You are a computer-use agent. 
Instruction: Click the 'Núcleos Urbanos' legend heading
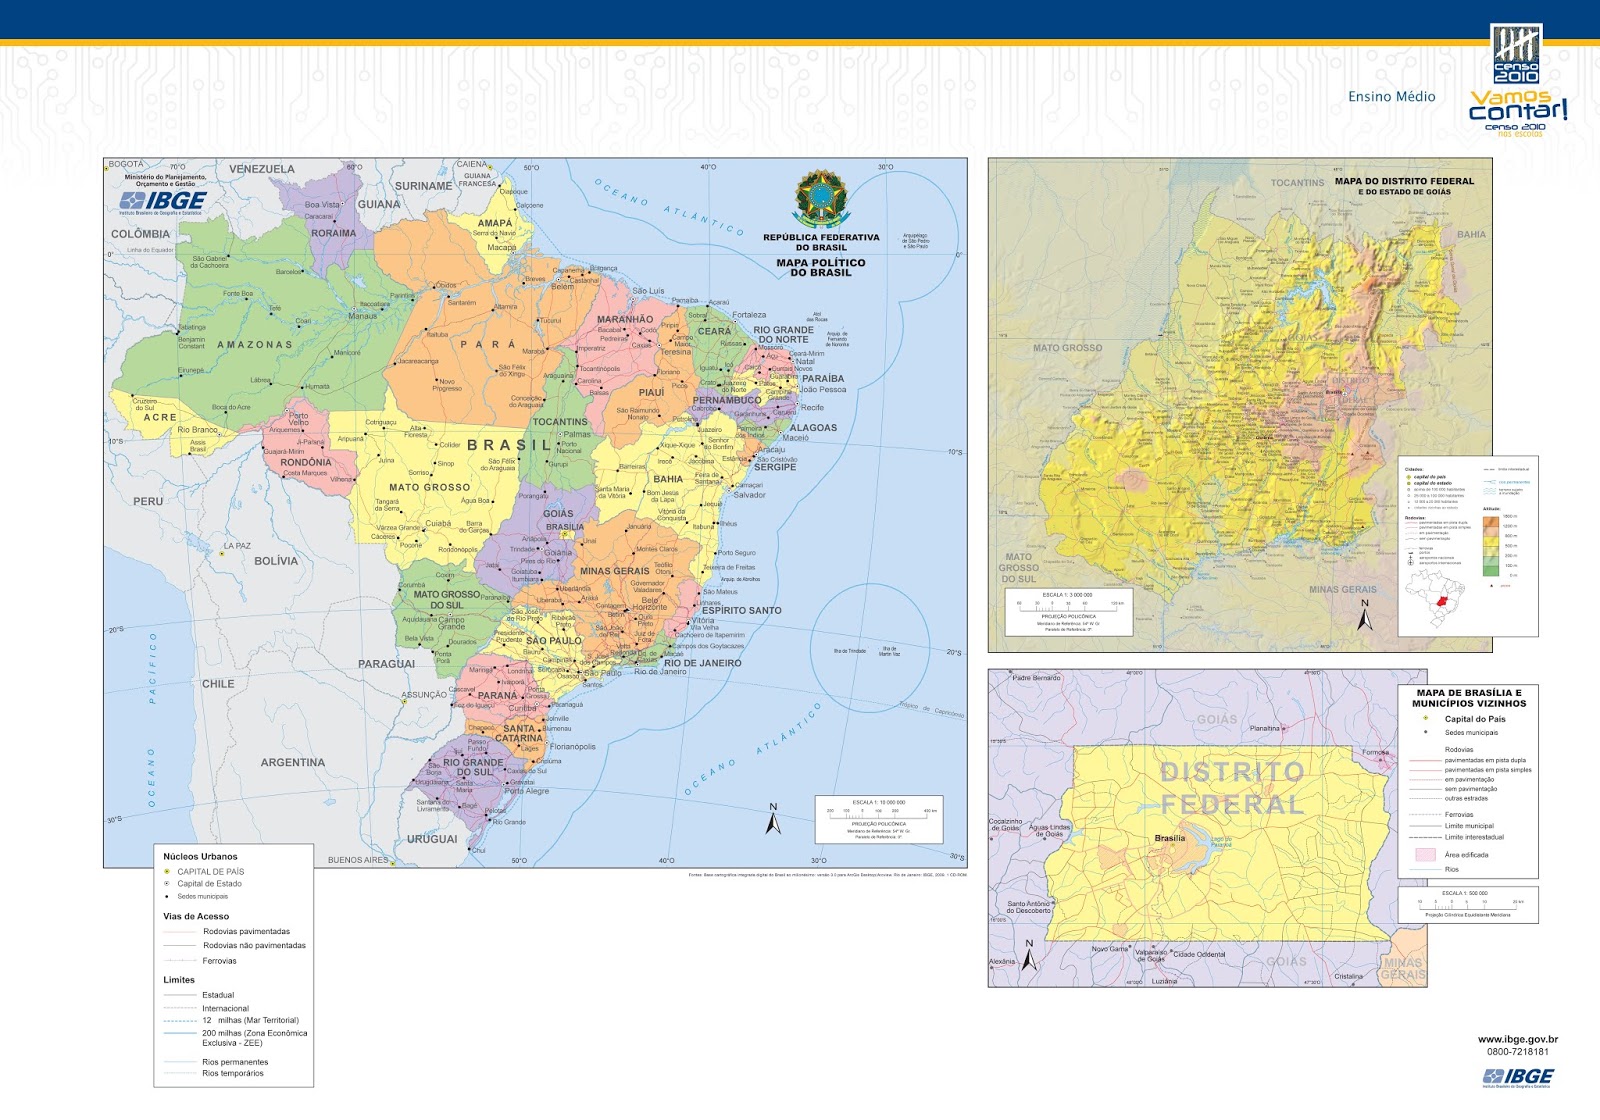pyautogui.click(x=200, y=856)
